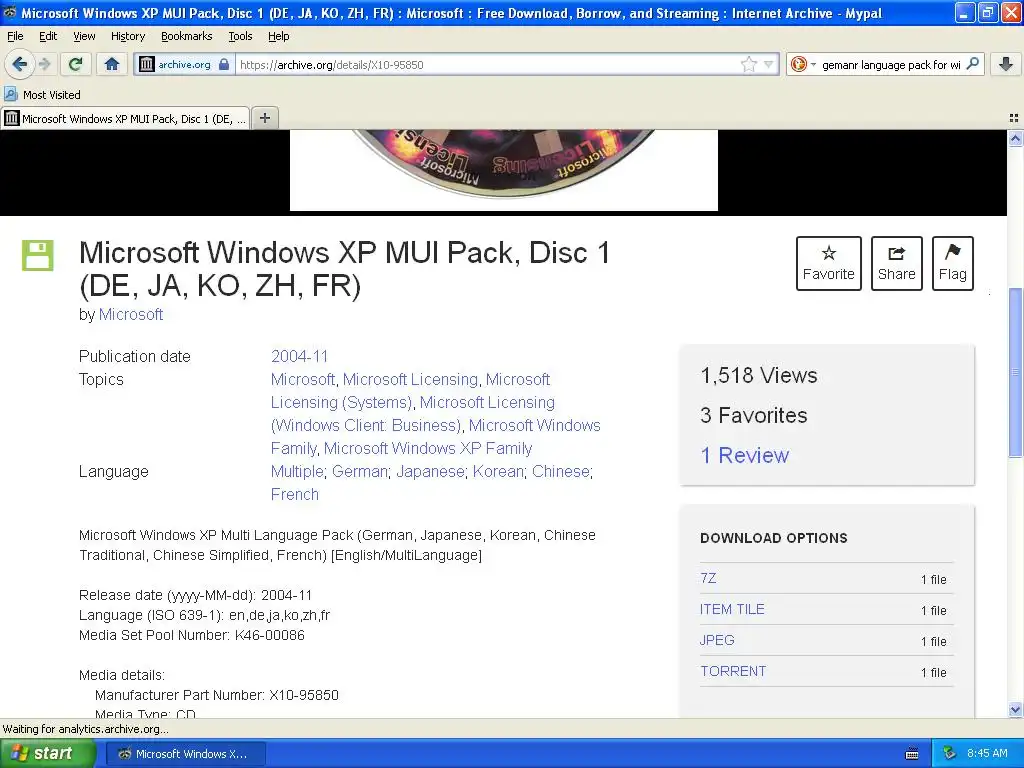Click the 8:45 AM taskbar clock
This screenshot has height=768, width=1024.
point(987,754)
